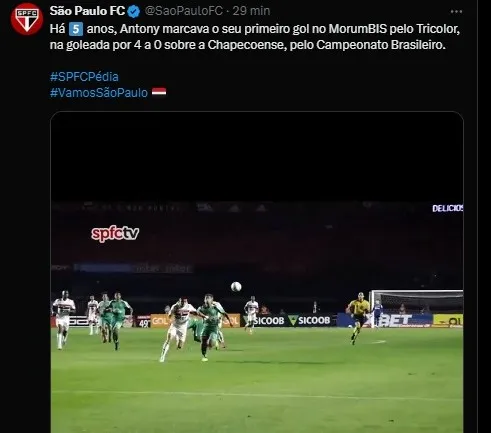This screenshot has height=433, width=491.
Task: Click the black top area of video
Action: (257, 157)
